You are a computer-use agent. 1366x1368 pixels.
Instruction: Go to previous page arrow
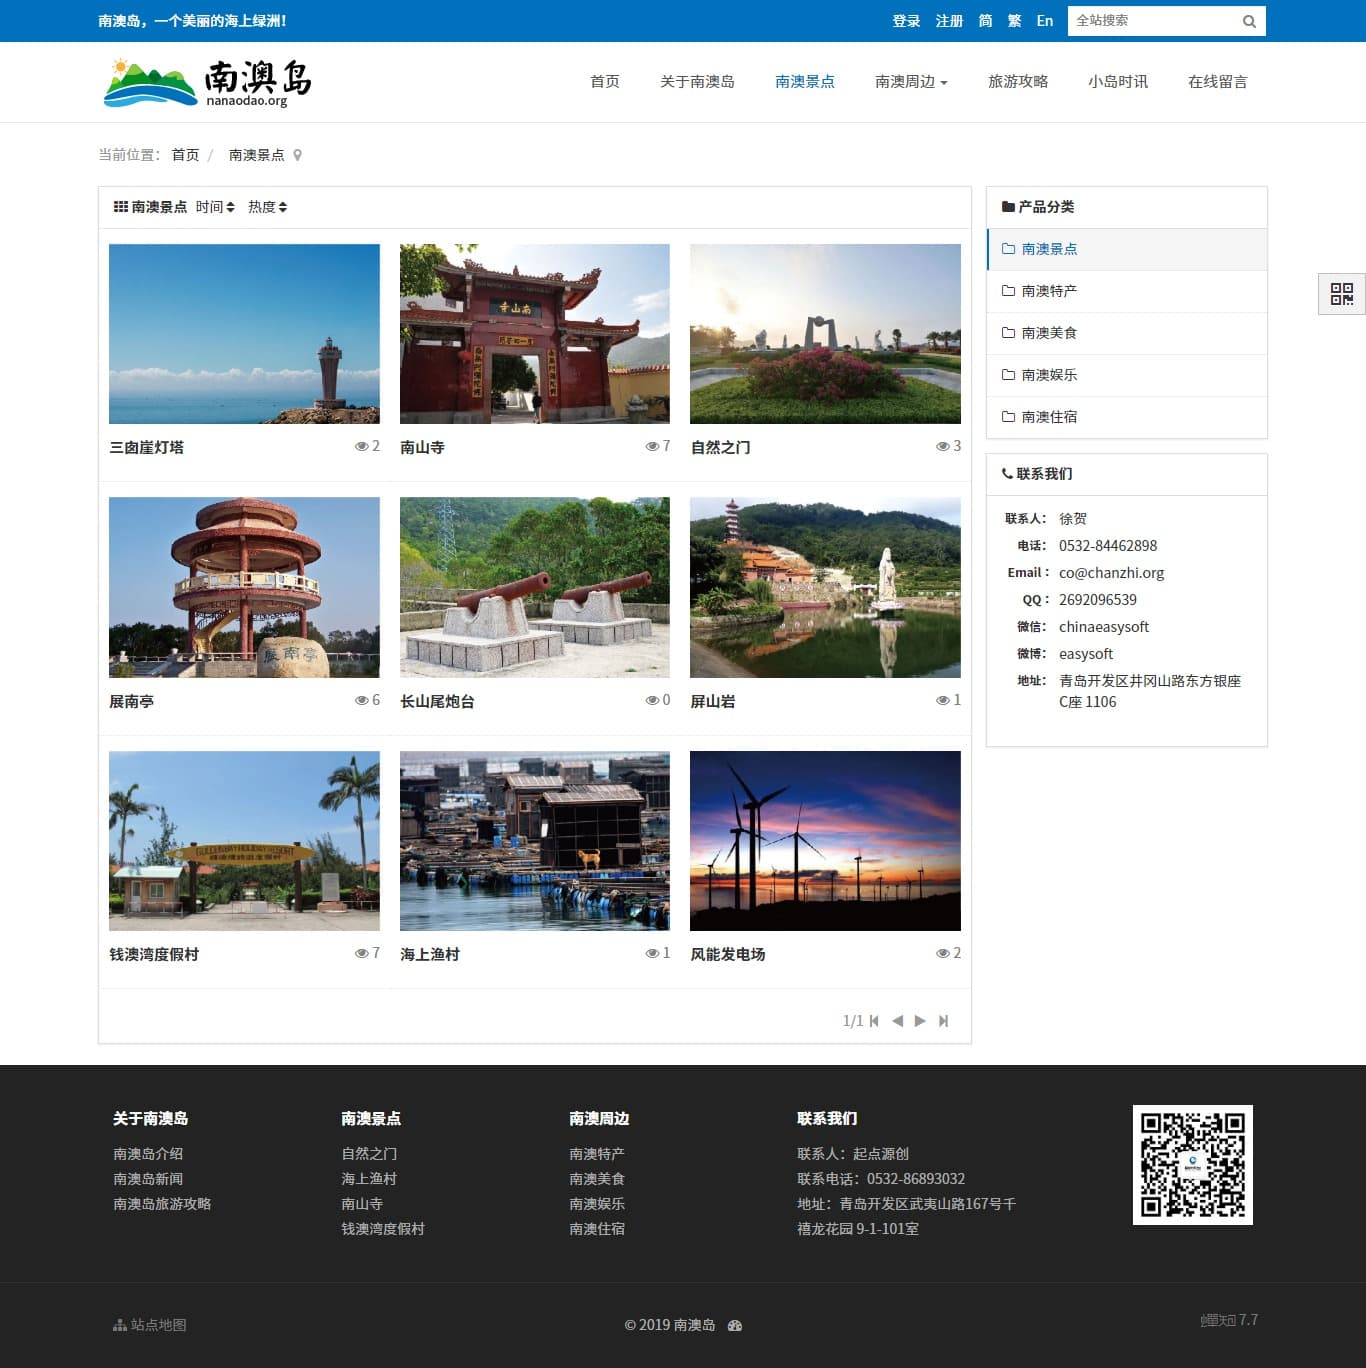(897, 1021)
